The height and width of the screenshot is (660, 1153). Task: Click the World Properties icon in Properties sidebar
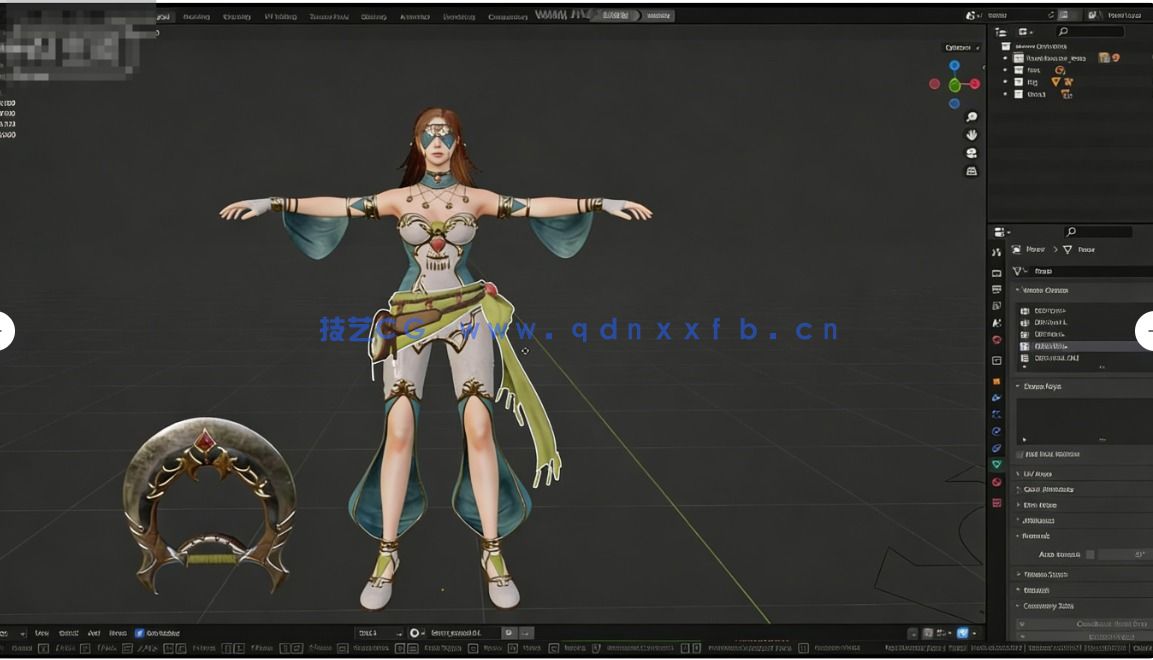click(996, 339)
